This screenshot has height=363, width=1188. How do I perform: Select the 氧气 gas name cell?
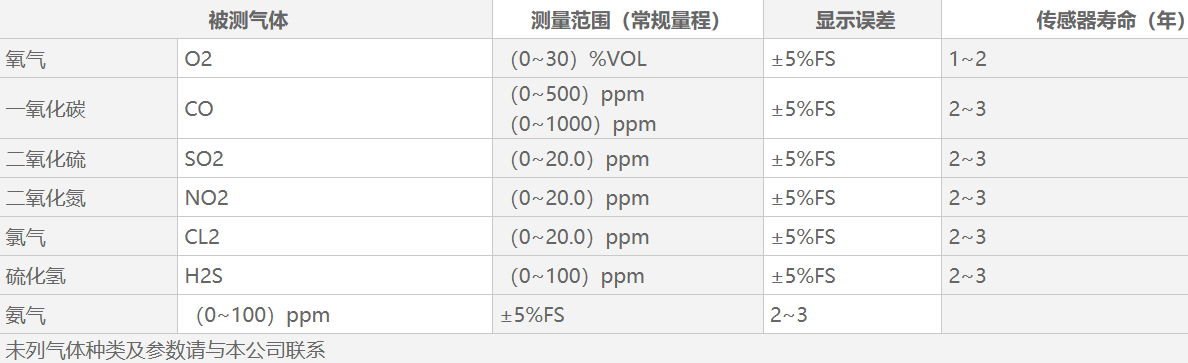(89, 58)
